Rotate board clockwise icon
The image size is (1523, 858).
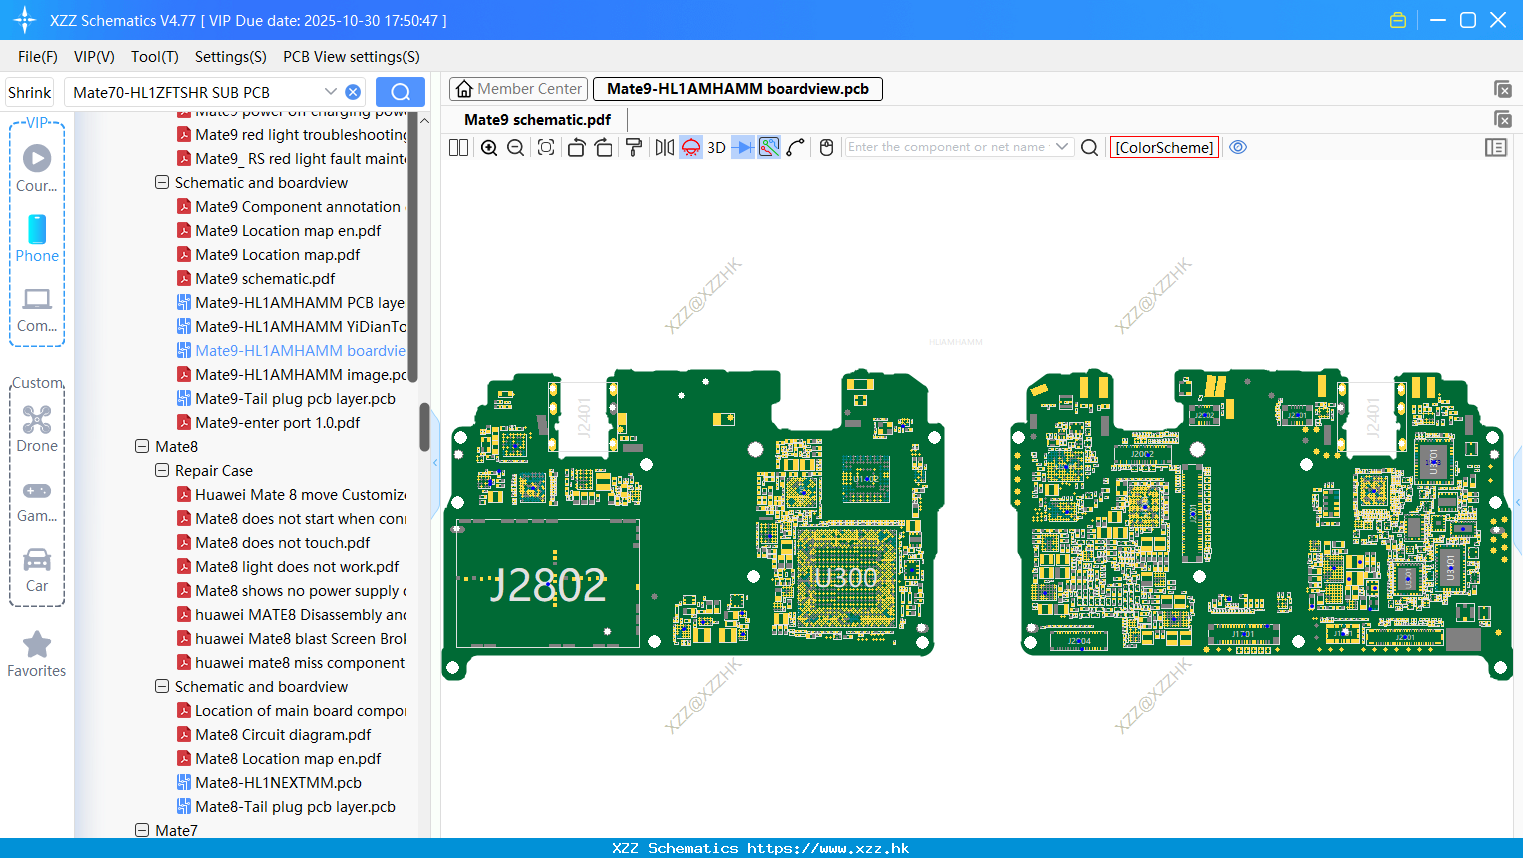click(x=603, y=148)
